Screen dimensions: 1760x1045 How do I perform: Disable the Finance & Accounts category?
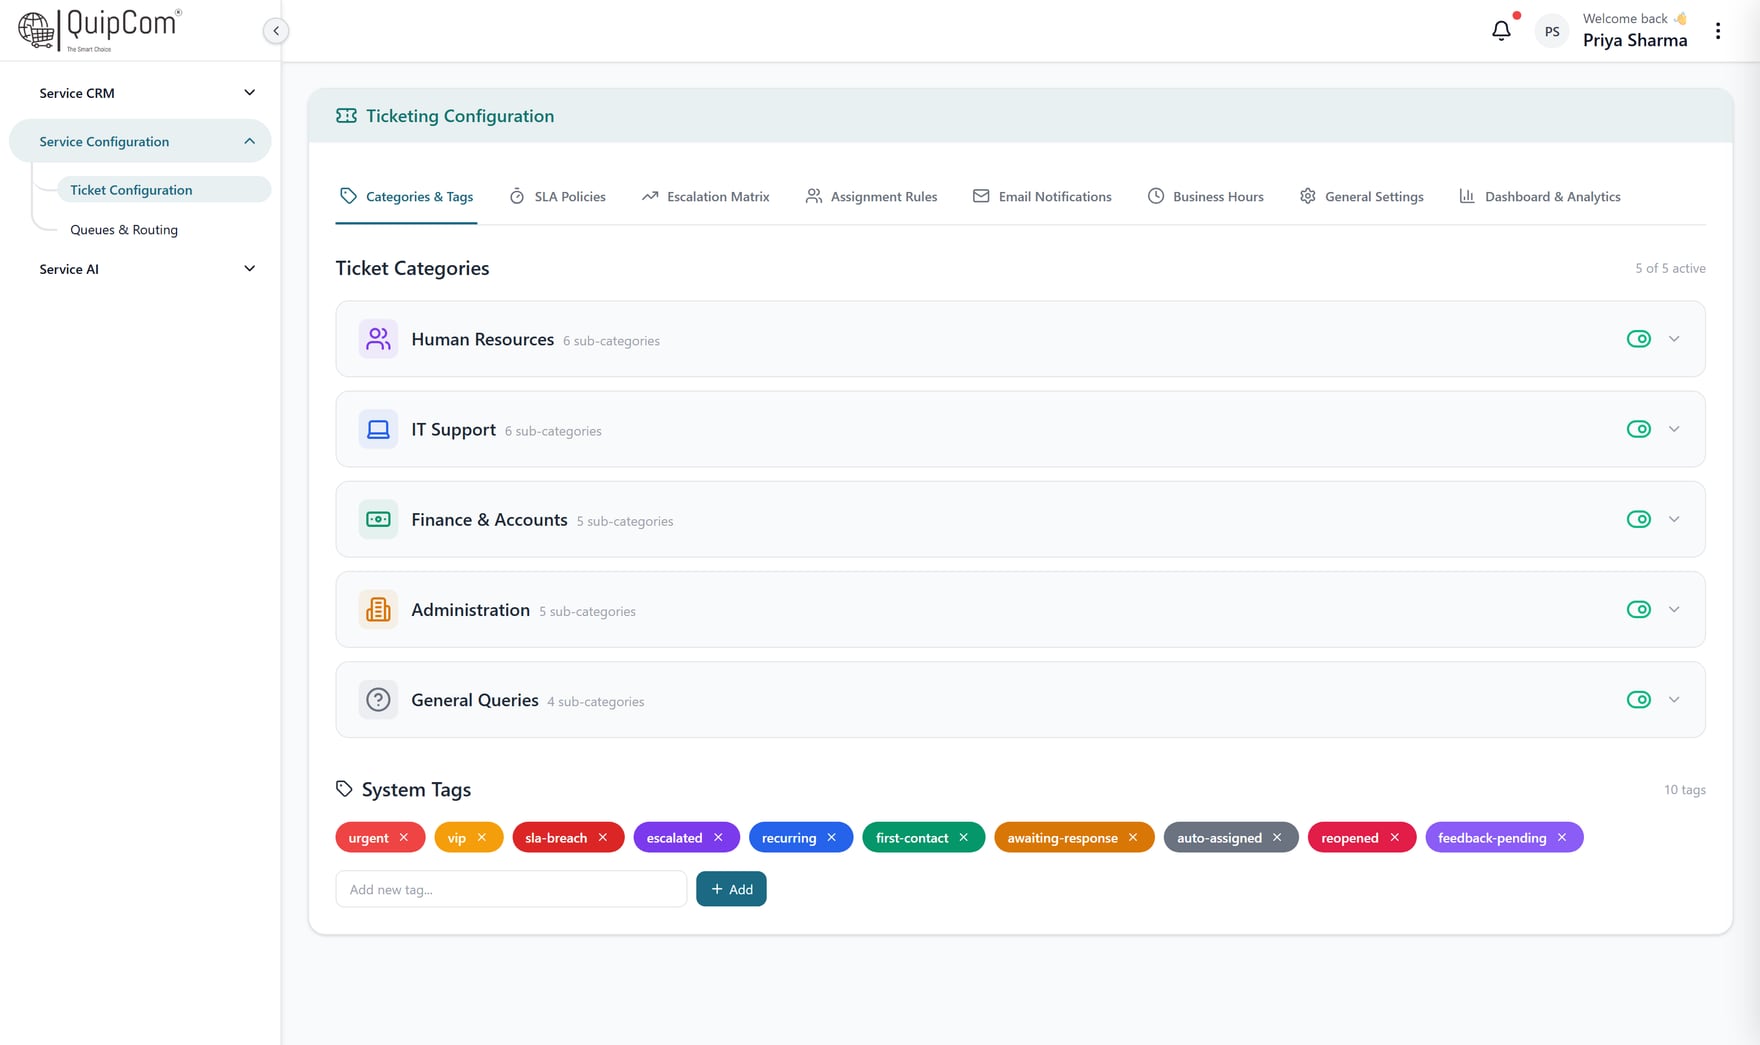1639,519
